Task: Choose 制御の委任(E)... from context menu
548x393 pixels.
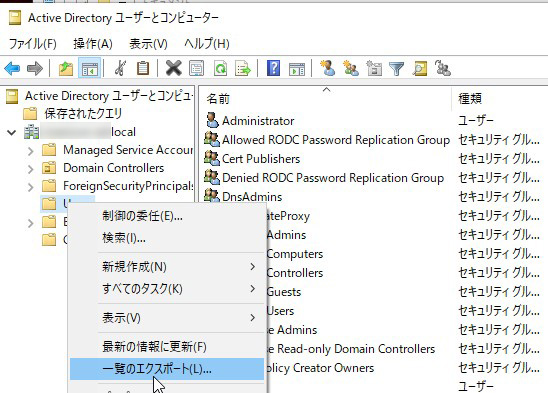Action: [x=167, y=216]
